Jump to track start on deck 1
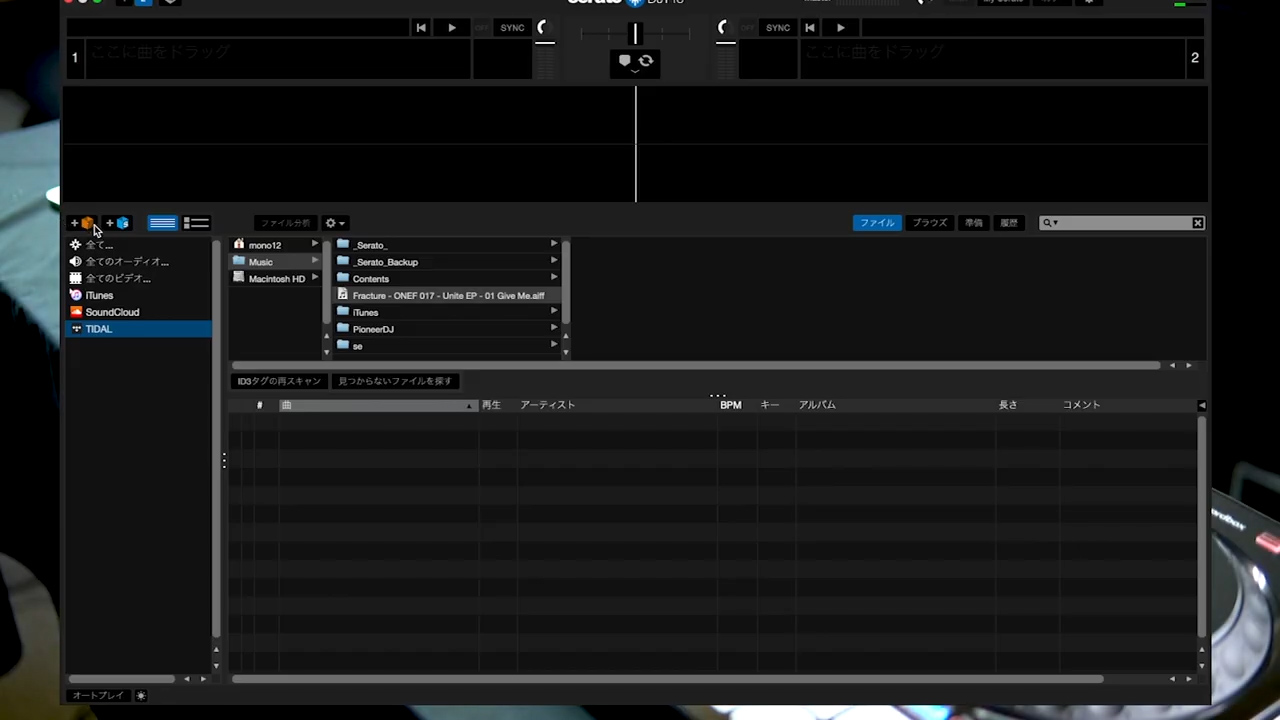The height and width of the screenshot is (720, 1280). coord(421,28)
